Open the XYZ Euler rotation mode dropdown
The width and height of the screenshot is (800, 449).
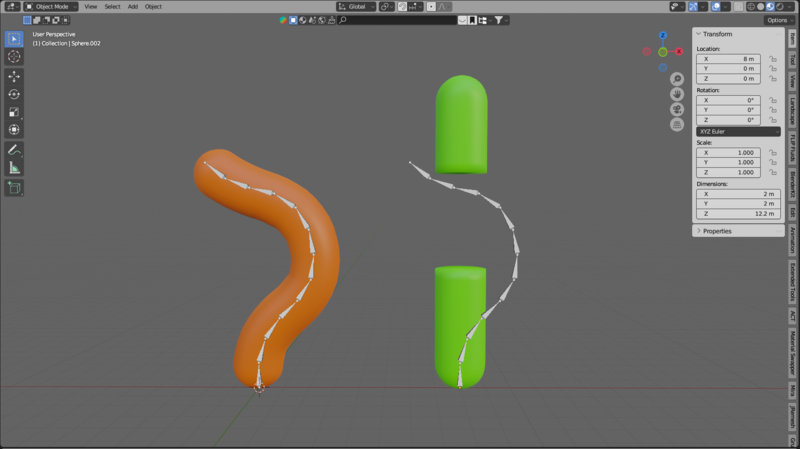(738, 131)
